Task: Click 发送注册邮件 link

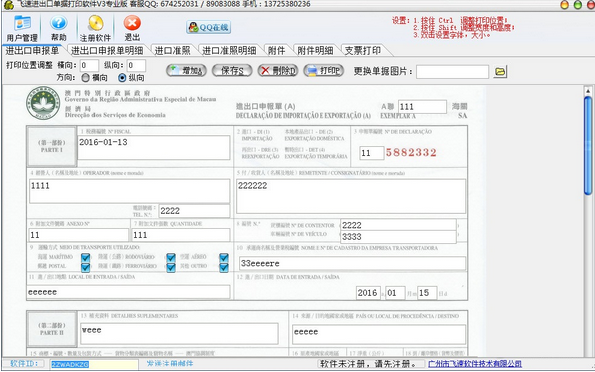Action: pos(170,363)
